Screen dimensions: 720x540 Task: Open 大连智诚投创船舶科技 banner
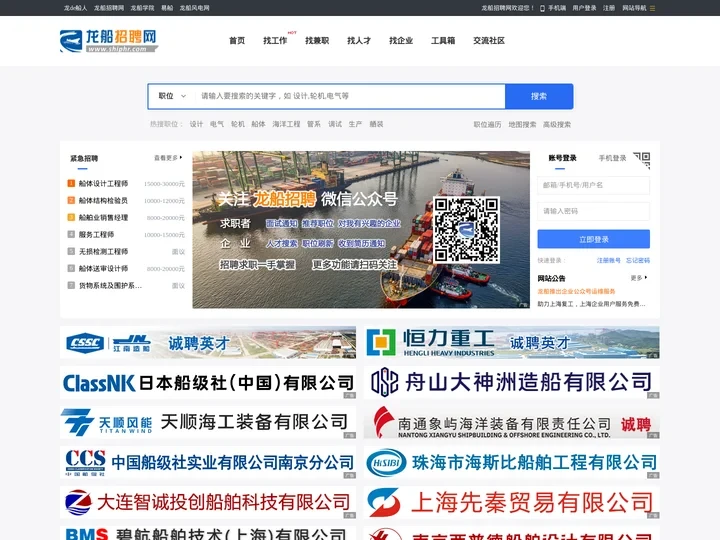tap(208, 502)
